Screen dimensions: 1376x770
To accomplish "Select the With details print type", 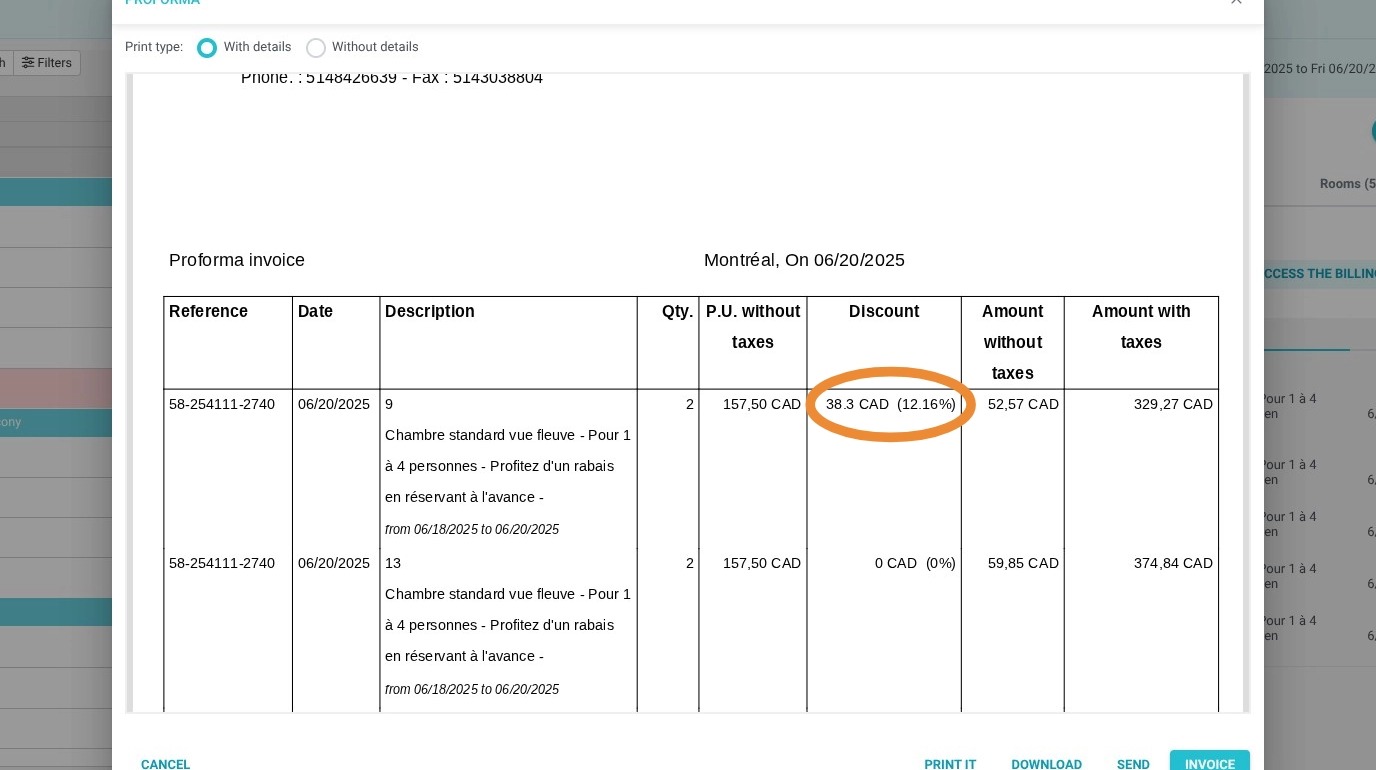I will pyautogui.click(x=207, y=47).
